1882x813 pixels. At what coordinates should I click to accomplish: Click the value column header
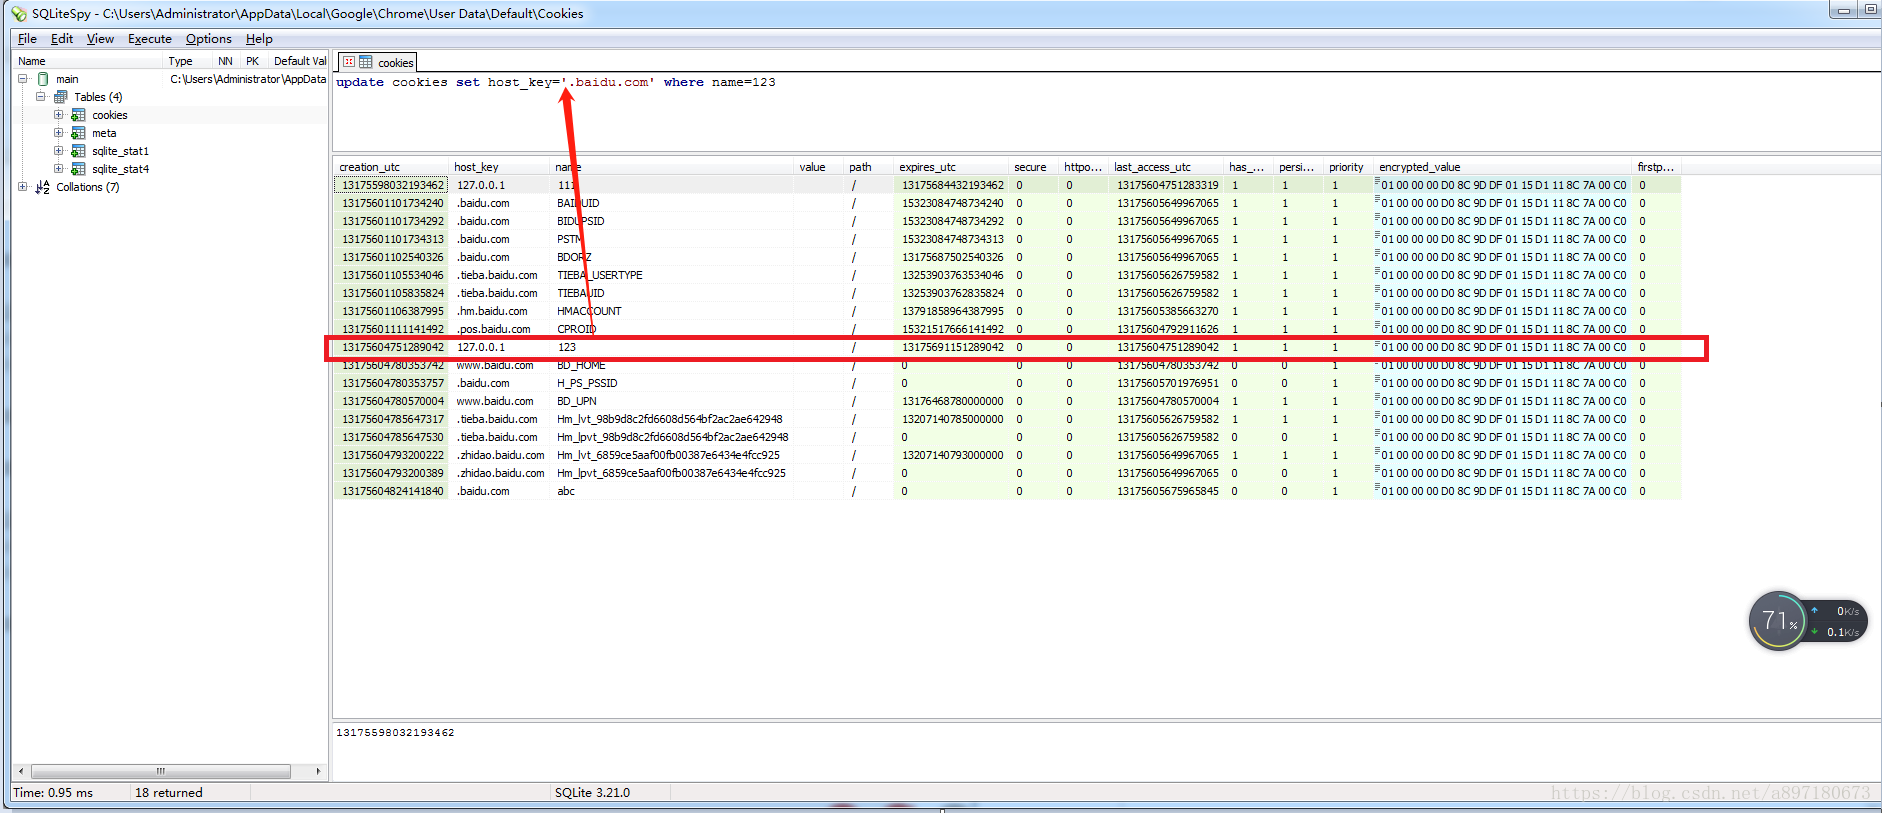click(x=819, y=167)
